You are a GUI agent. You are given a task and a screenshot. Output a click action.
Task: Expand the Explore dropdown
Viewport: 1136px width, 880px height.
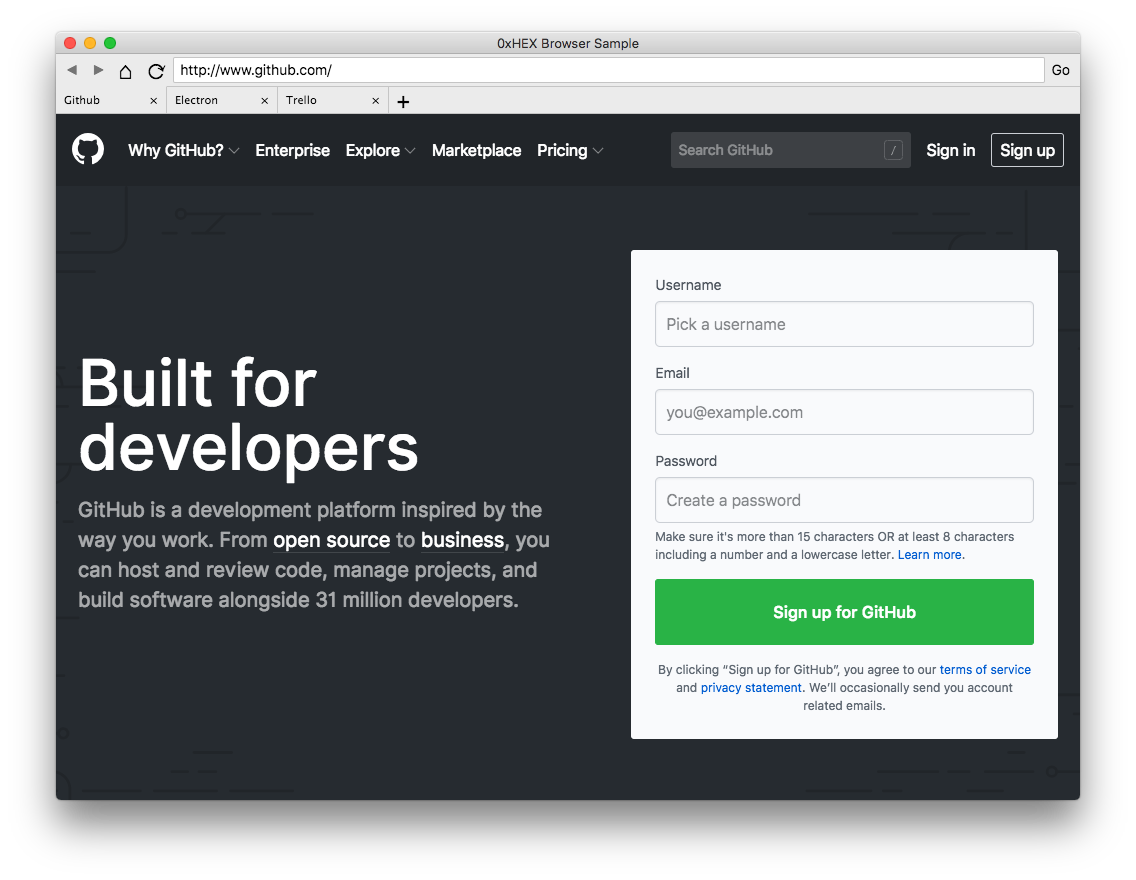pos(380,151)
